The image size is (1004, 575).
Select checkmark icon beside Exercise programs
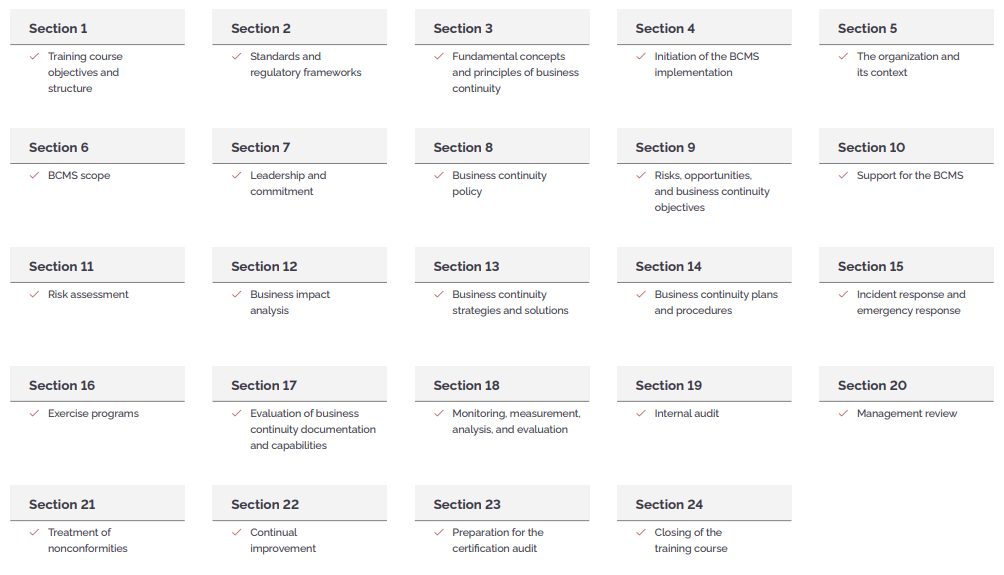(35, 414)
